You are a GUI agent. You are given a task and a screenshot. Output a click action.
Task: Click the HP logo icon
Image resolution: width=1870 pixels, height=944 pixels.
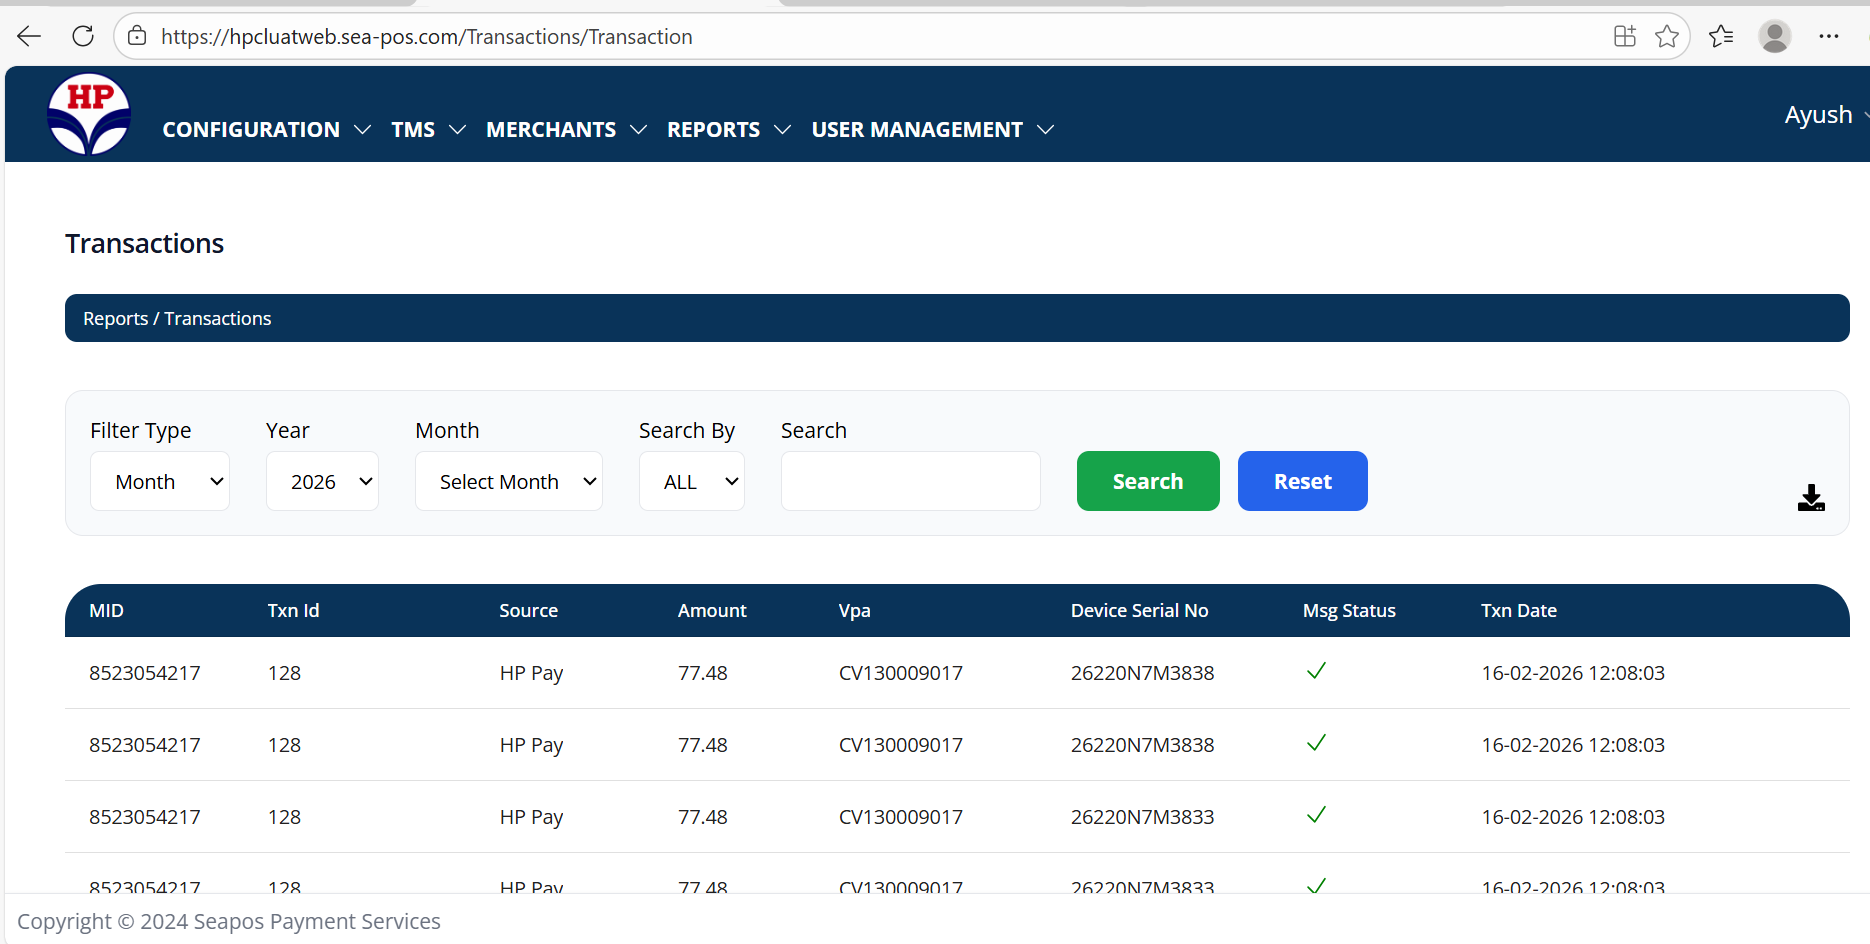[89, 114]
